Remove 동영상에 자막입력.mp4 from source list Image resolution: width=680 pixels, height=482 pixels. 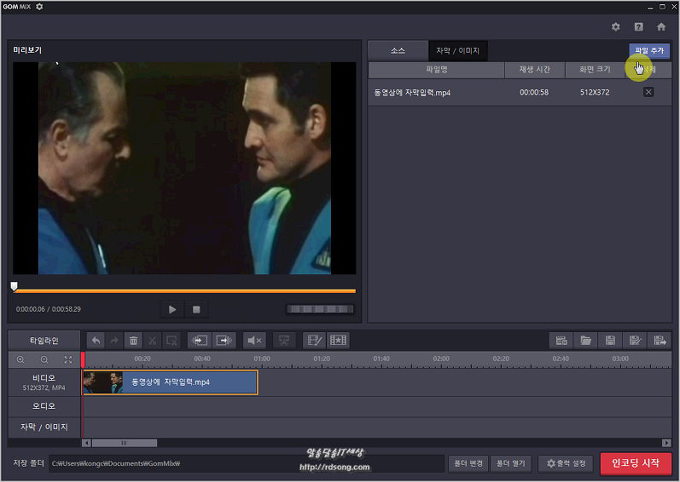[x=648, y=92]
